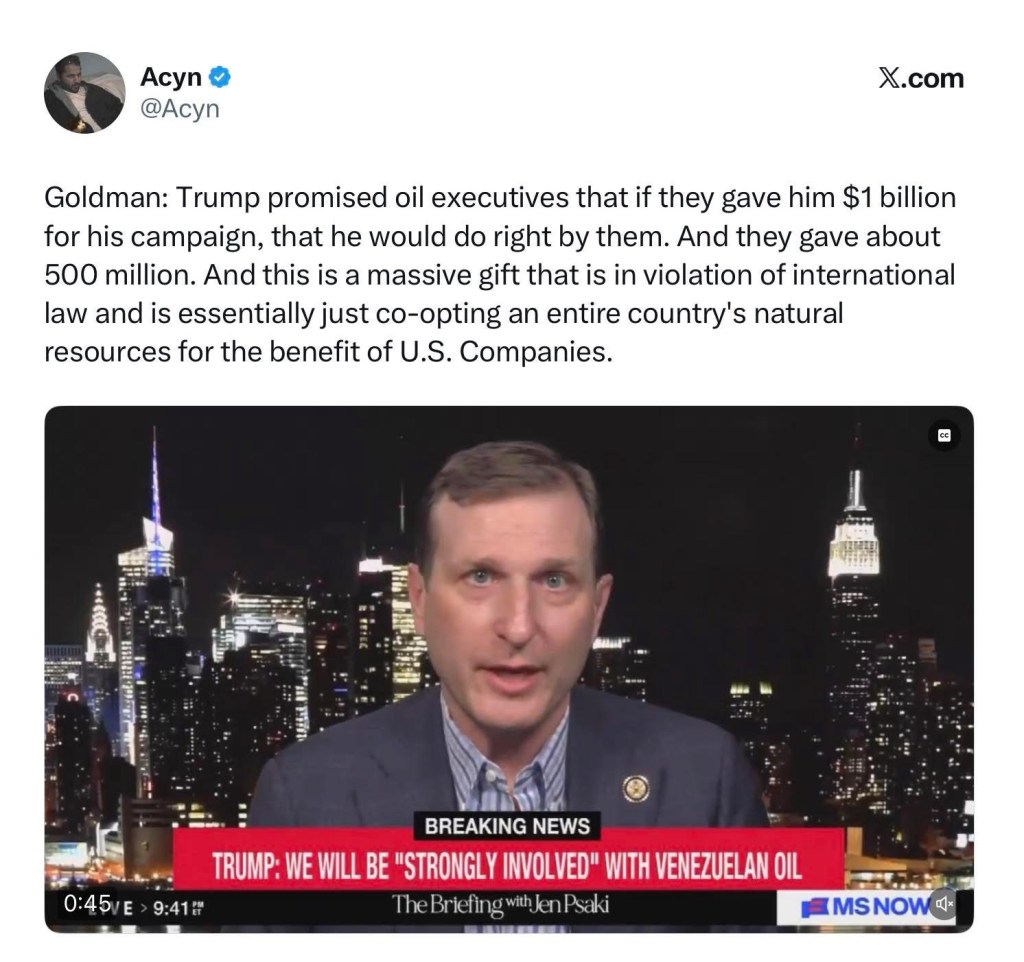This screenshot has width=1024, height=962.
Task: Click the round lapel pin on the jacket
Action: 635,789
